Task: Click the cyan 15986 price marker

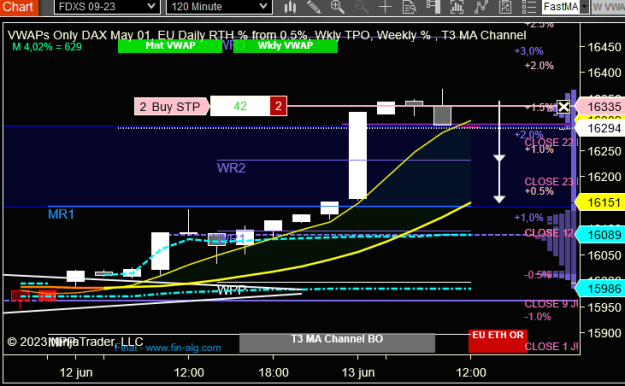Action: pyautogui.click(x=600, y=288)
